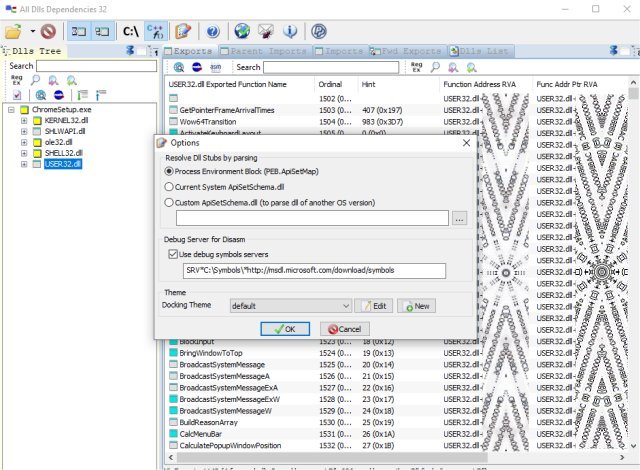Click the red stop icon in toolbar
Image resolution: width=640 pixels, height=470 pixels.
[48, 31]
